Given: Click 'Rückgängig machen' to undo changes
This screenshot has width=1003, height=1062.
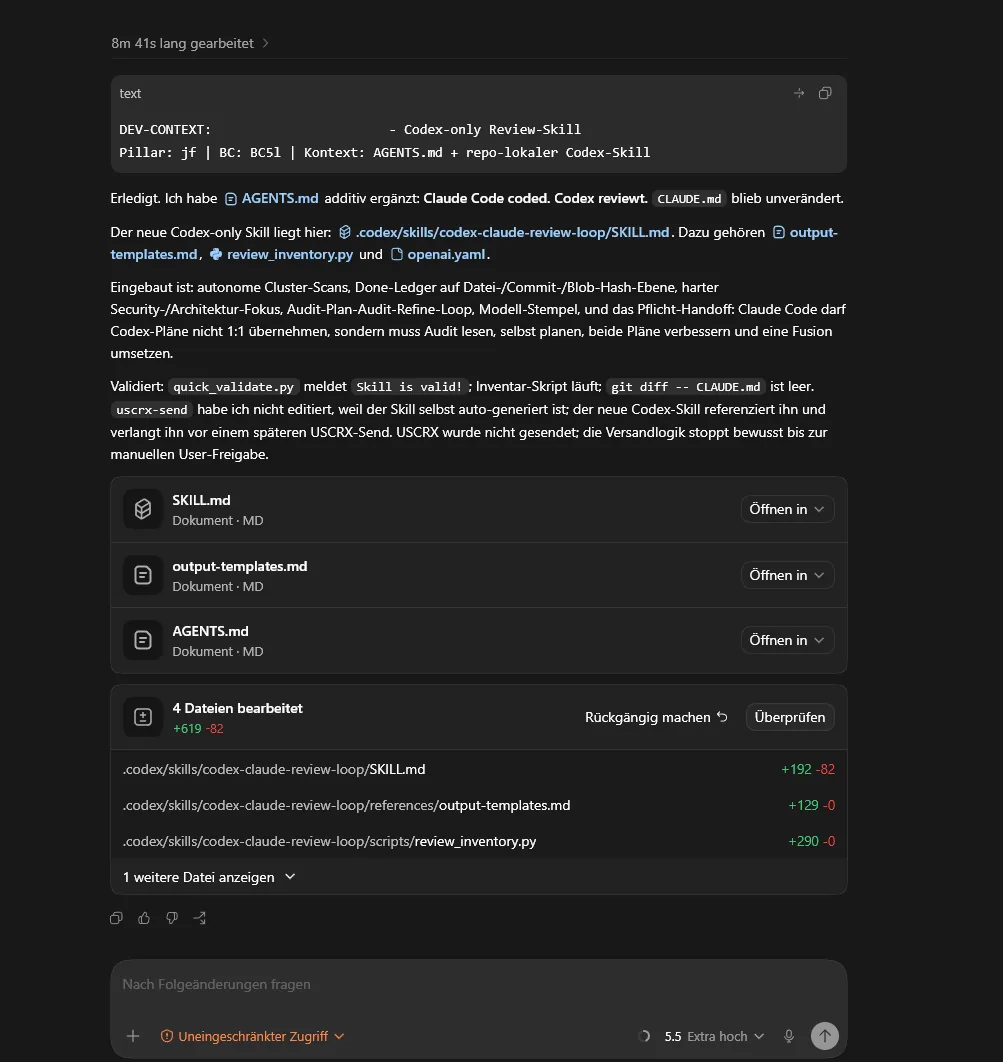Looking at the screenshot, I should [656, 717].
